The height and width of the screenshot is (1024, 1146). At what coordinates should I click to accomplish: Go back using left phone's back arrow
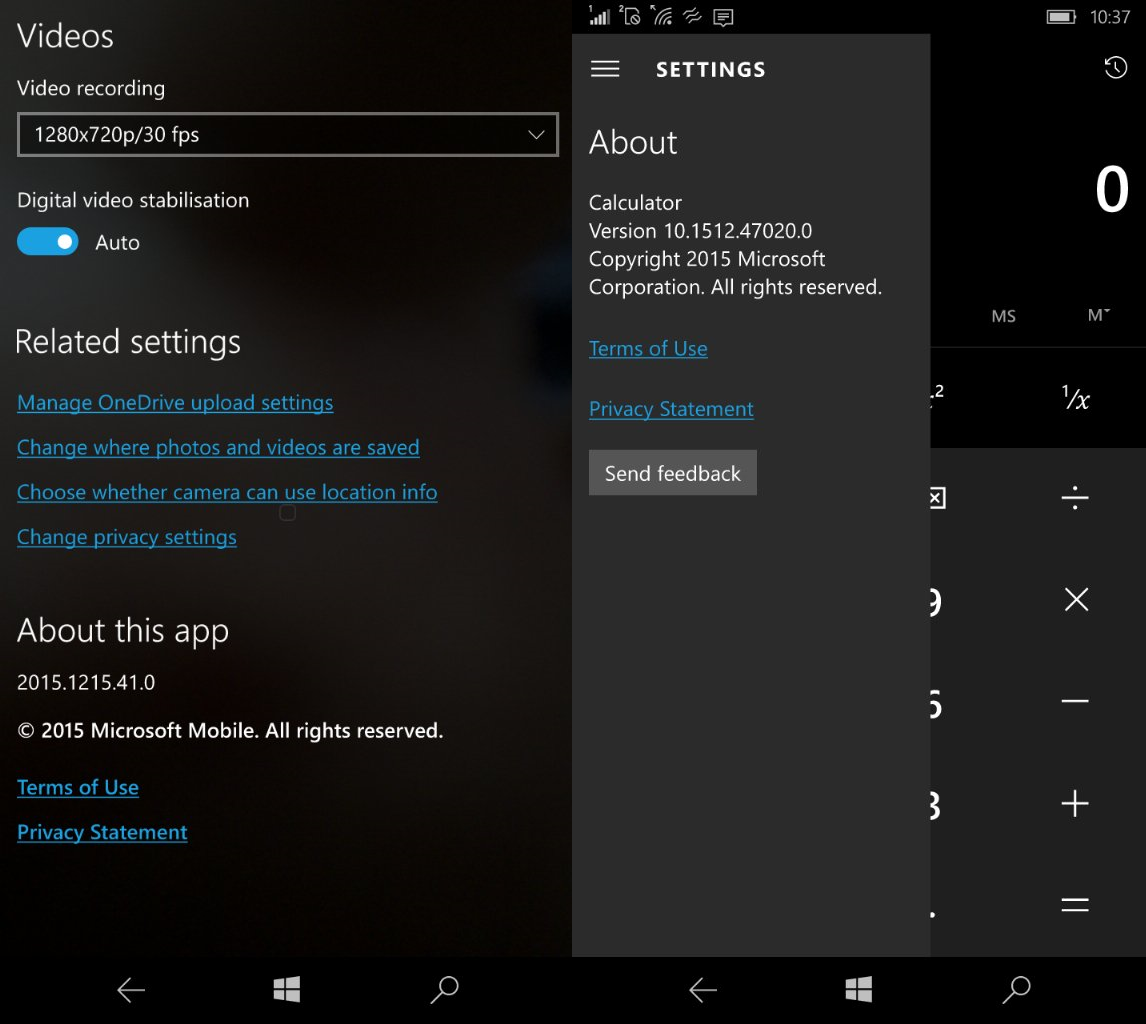tap(131, 990)
